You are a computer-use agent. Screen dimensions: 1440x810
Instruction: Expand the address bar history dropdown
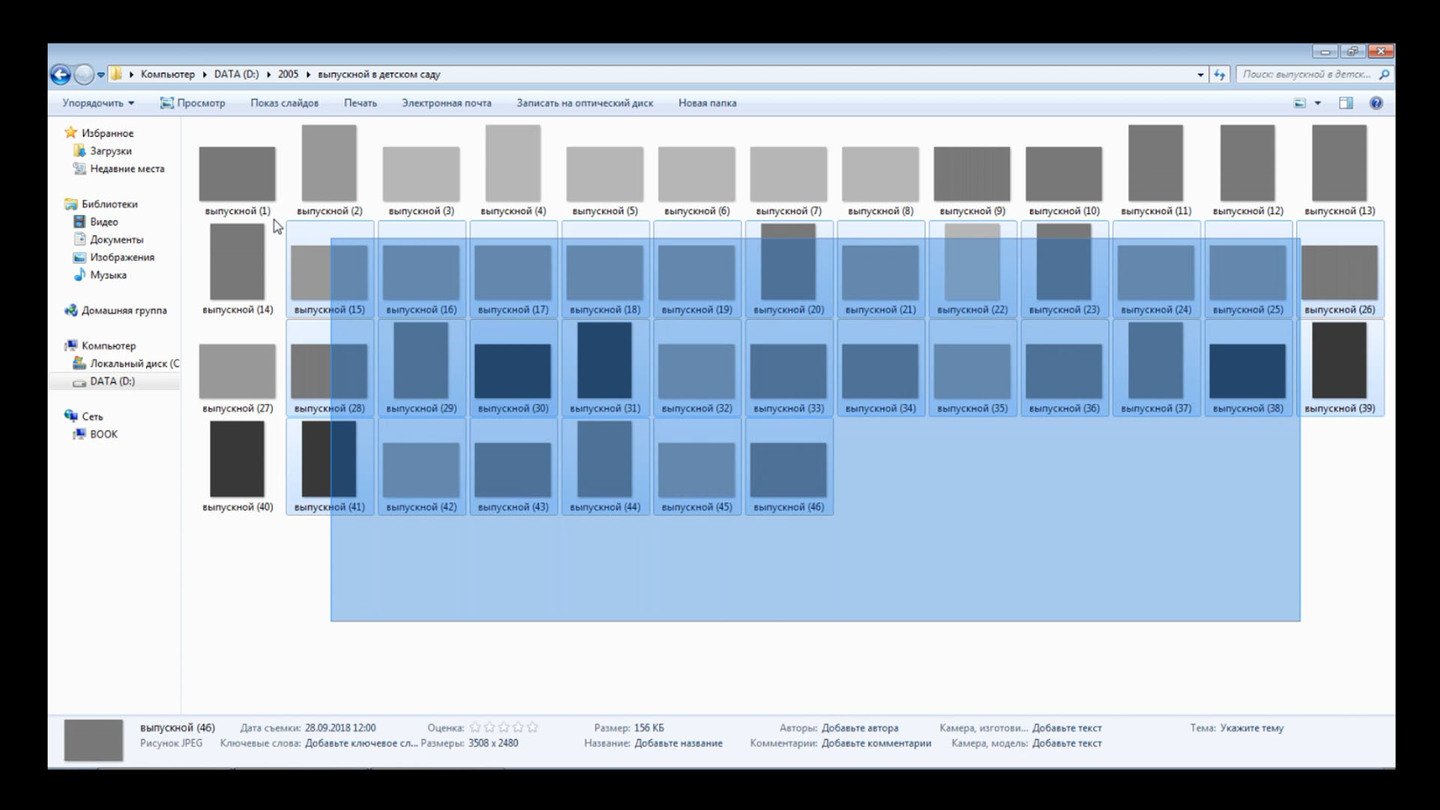(x=1201, y=75)
